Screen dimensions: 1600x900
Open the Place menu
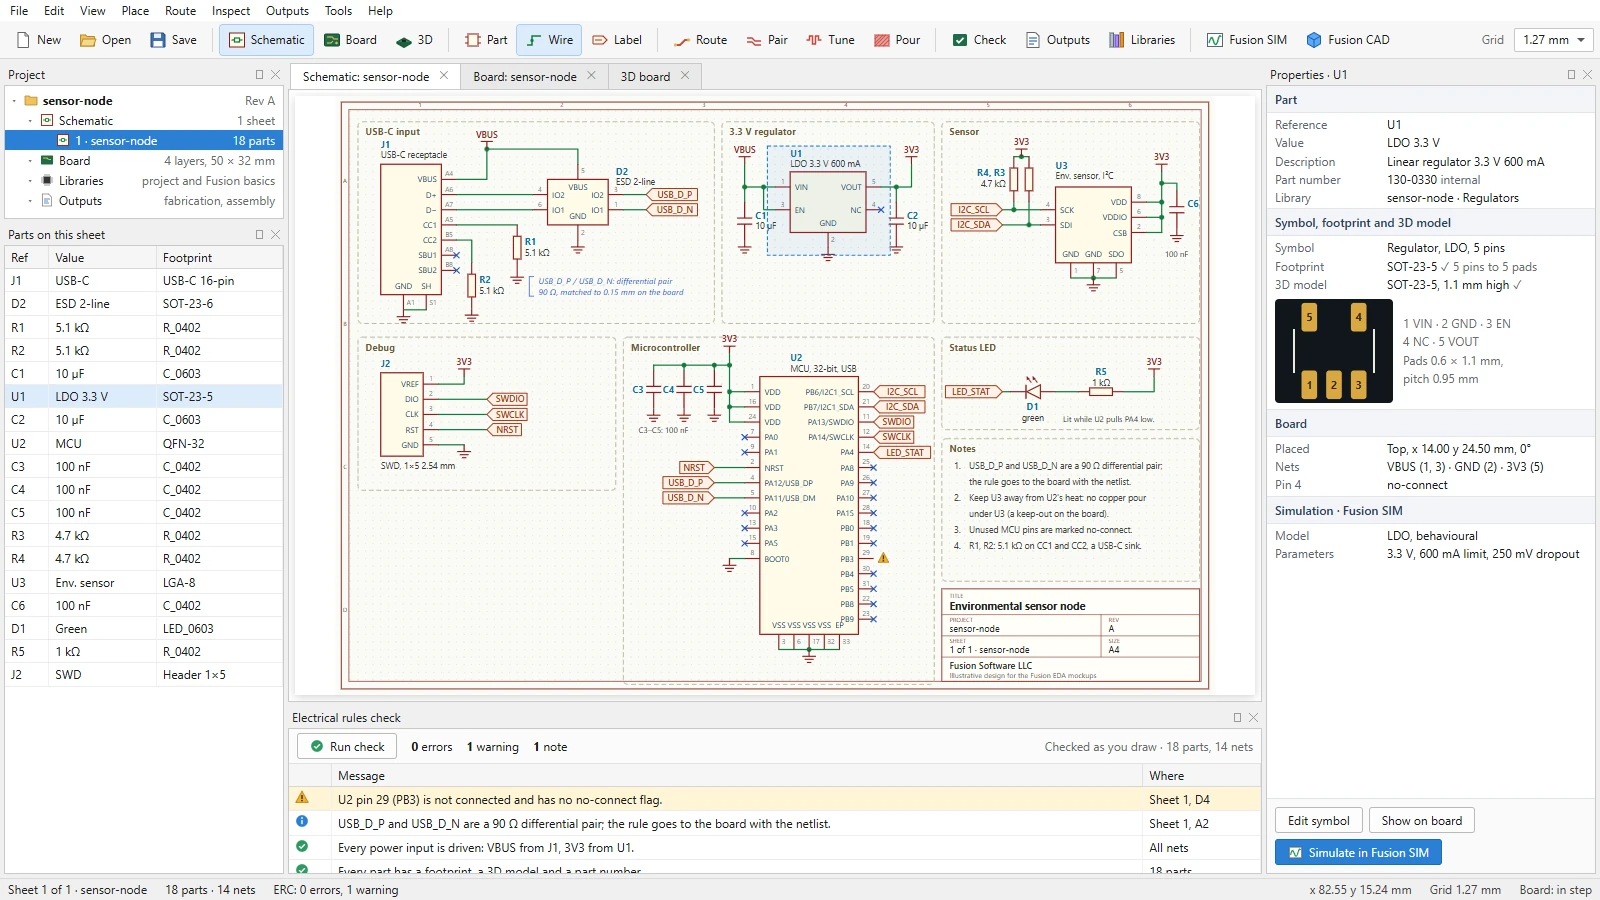(x=135, y=11)
